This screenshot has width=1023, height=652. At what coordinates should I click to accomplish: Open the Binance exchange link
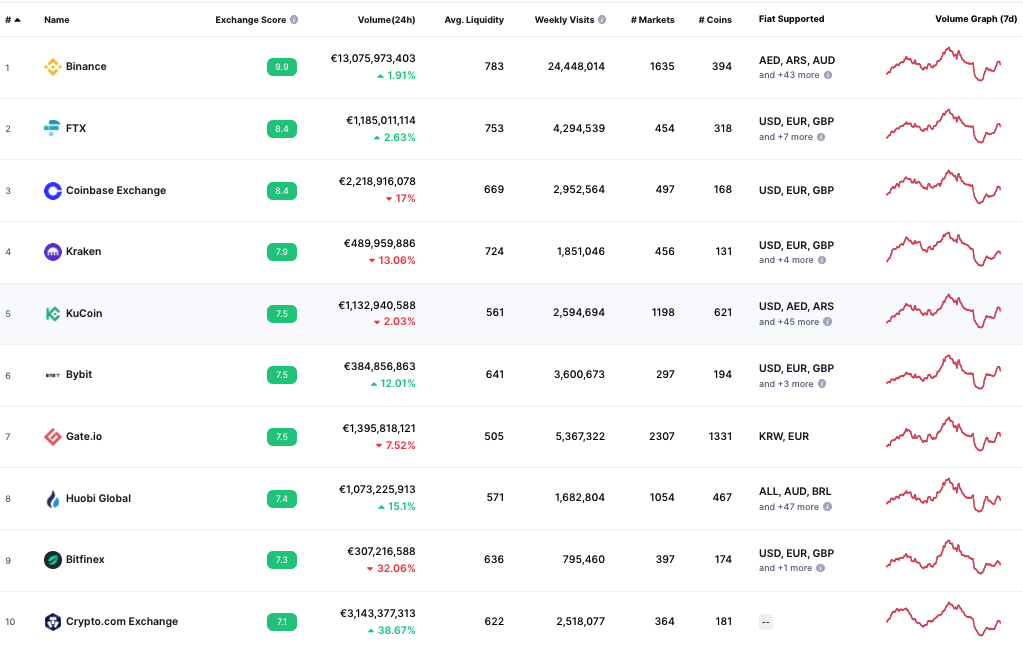(x=86, y=67)
